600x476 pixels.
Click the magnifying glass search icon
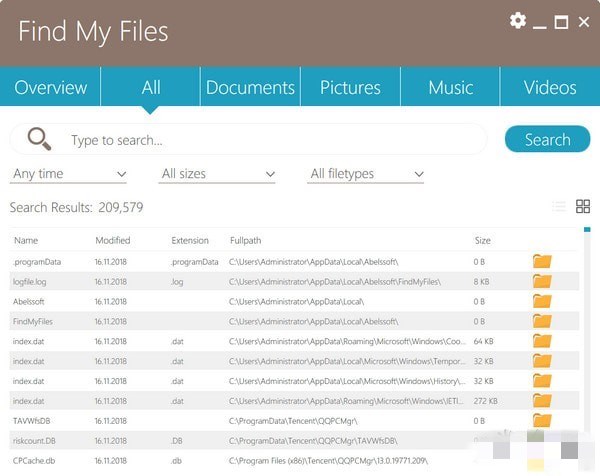click(39, 139)
